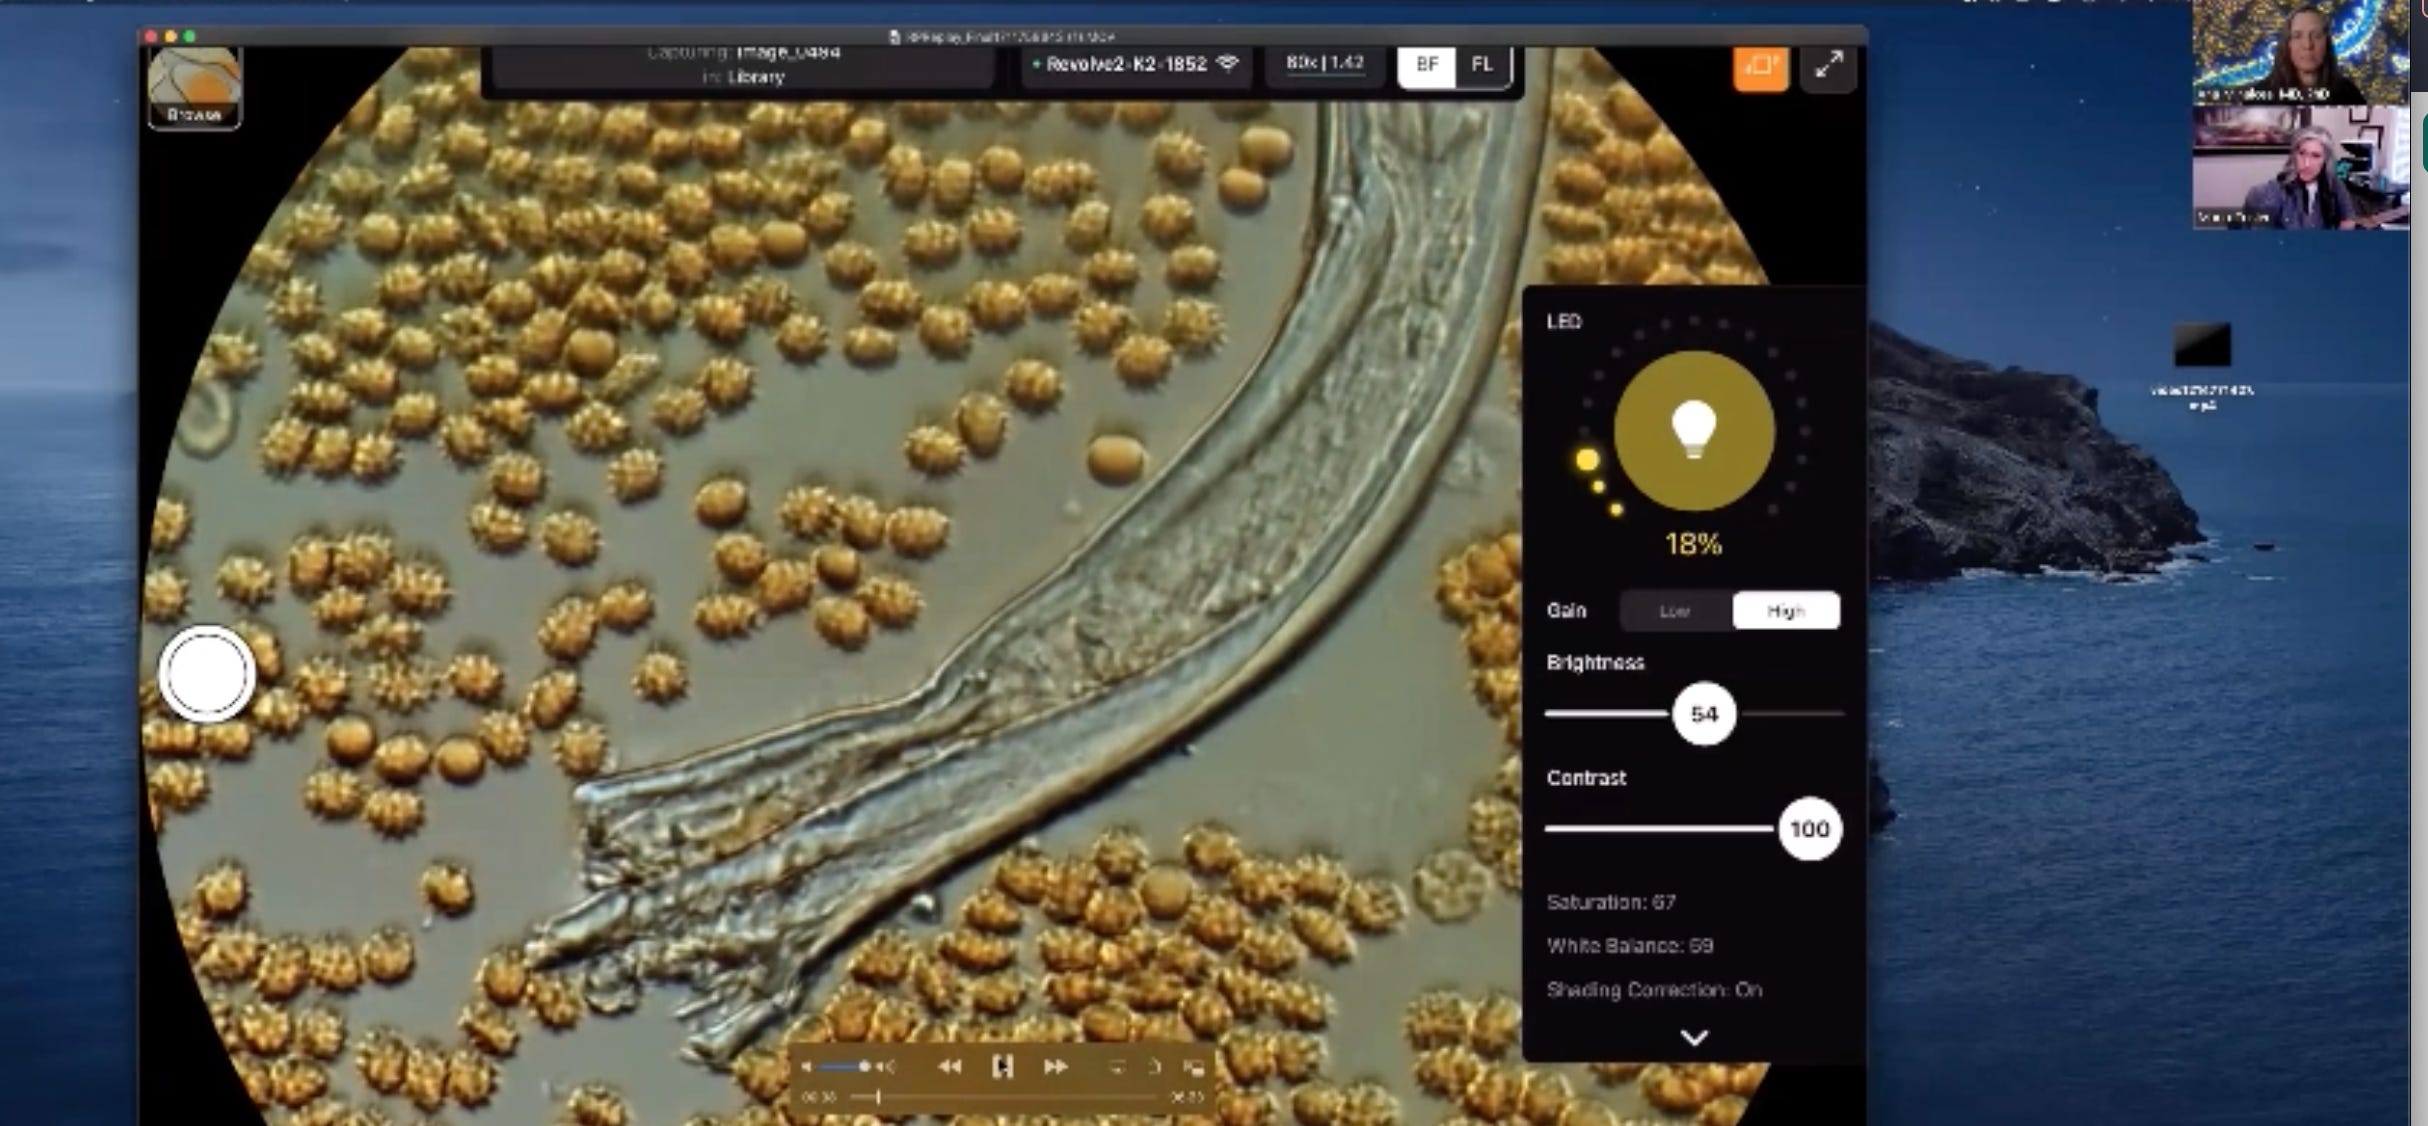Open the 60x | 1.42 objective selector
Viewport: 2428px width, 1126px height.
pyautogui.click(x=1325, y=63)
